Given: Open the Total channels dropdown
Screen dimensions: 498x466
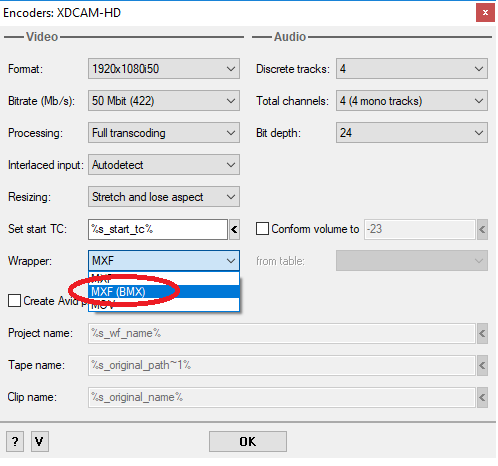Looking at the screenshot, I should (x=412, y=101).
